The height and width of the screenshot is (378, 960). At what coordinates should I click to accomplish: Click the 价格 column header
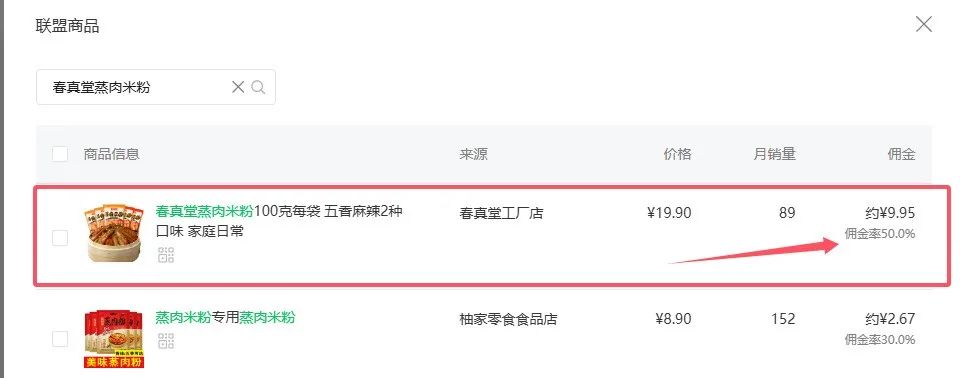coord(677,154)
